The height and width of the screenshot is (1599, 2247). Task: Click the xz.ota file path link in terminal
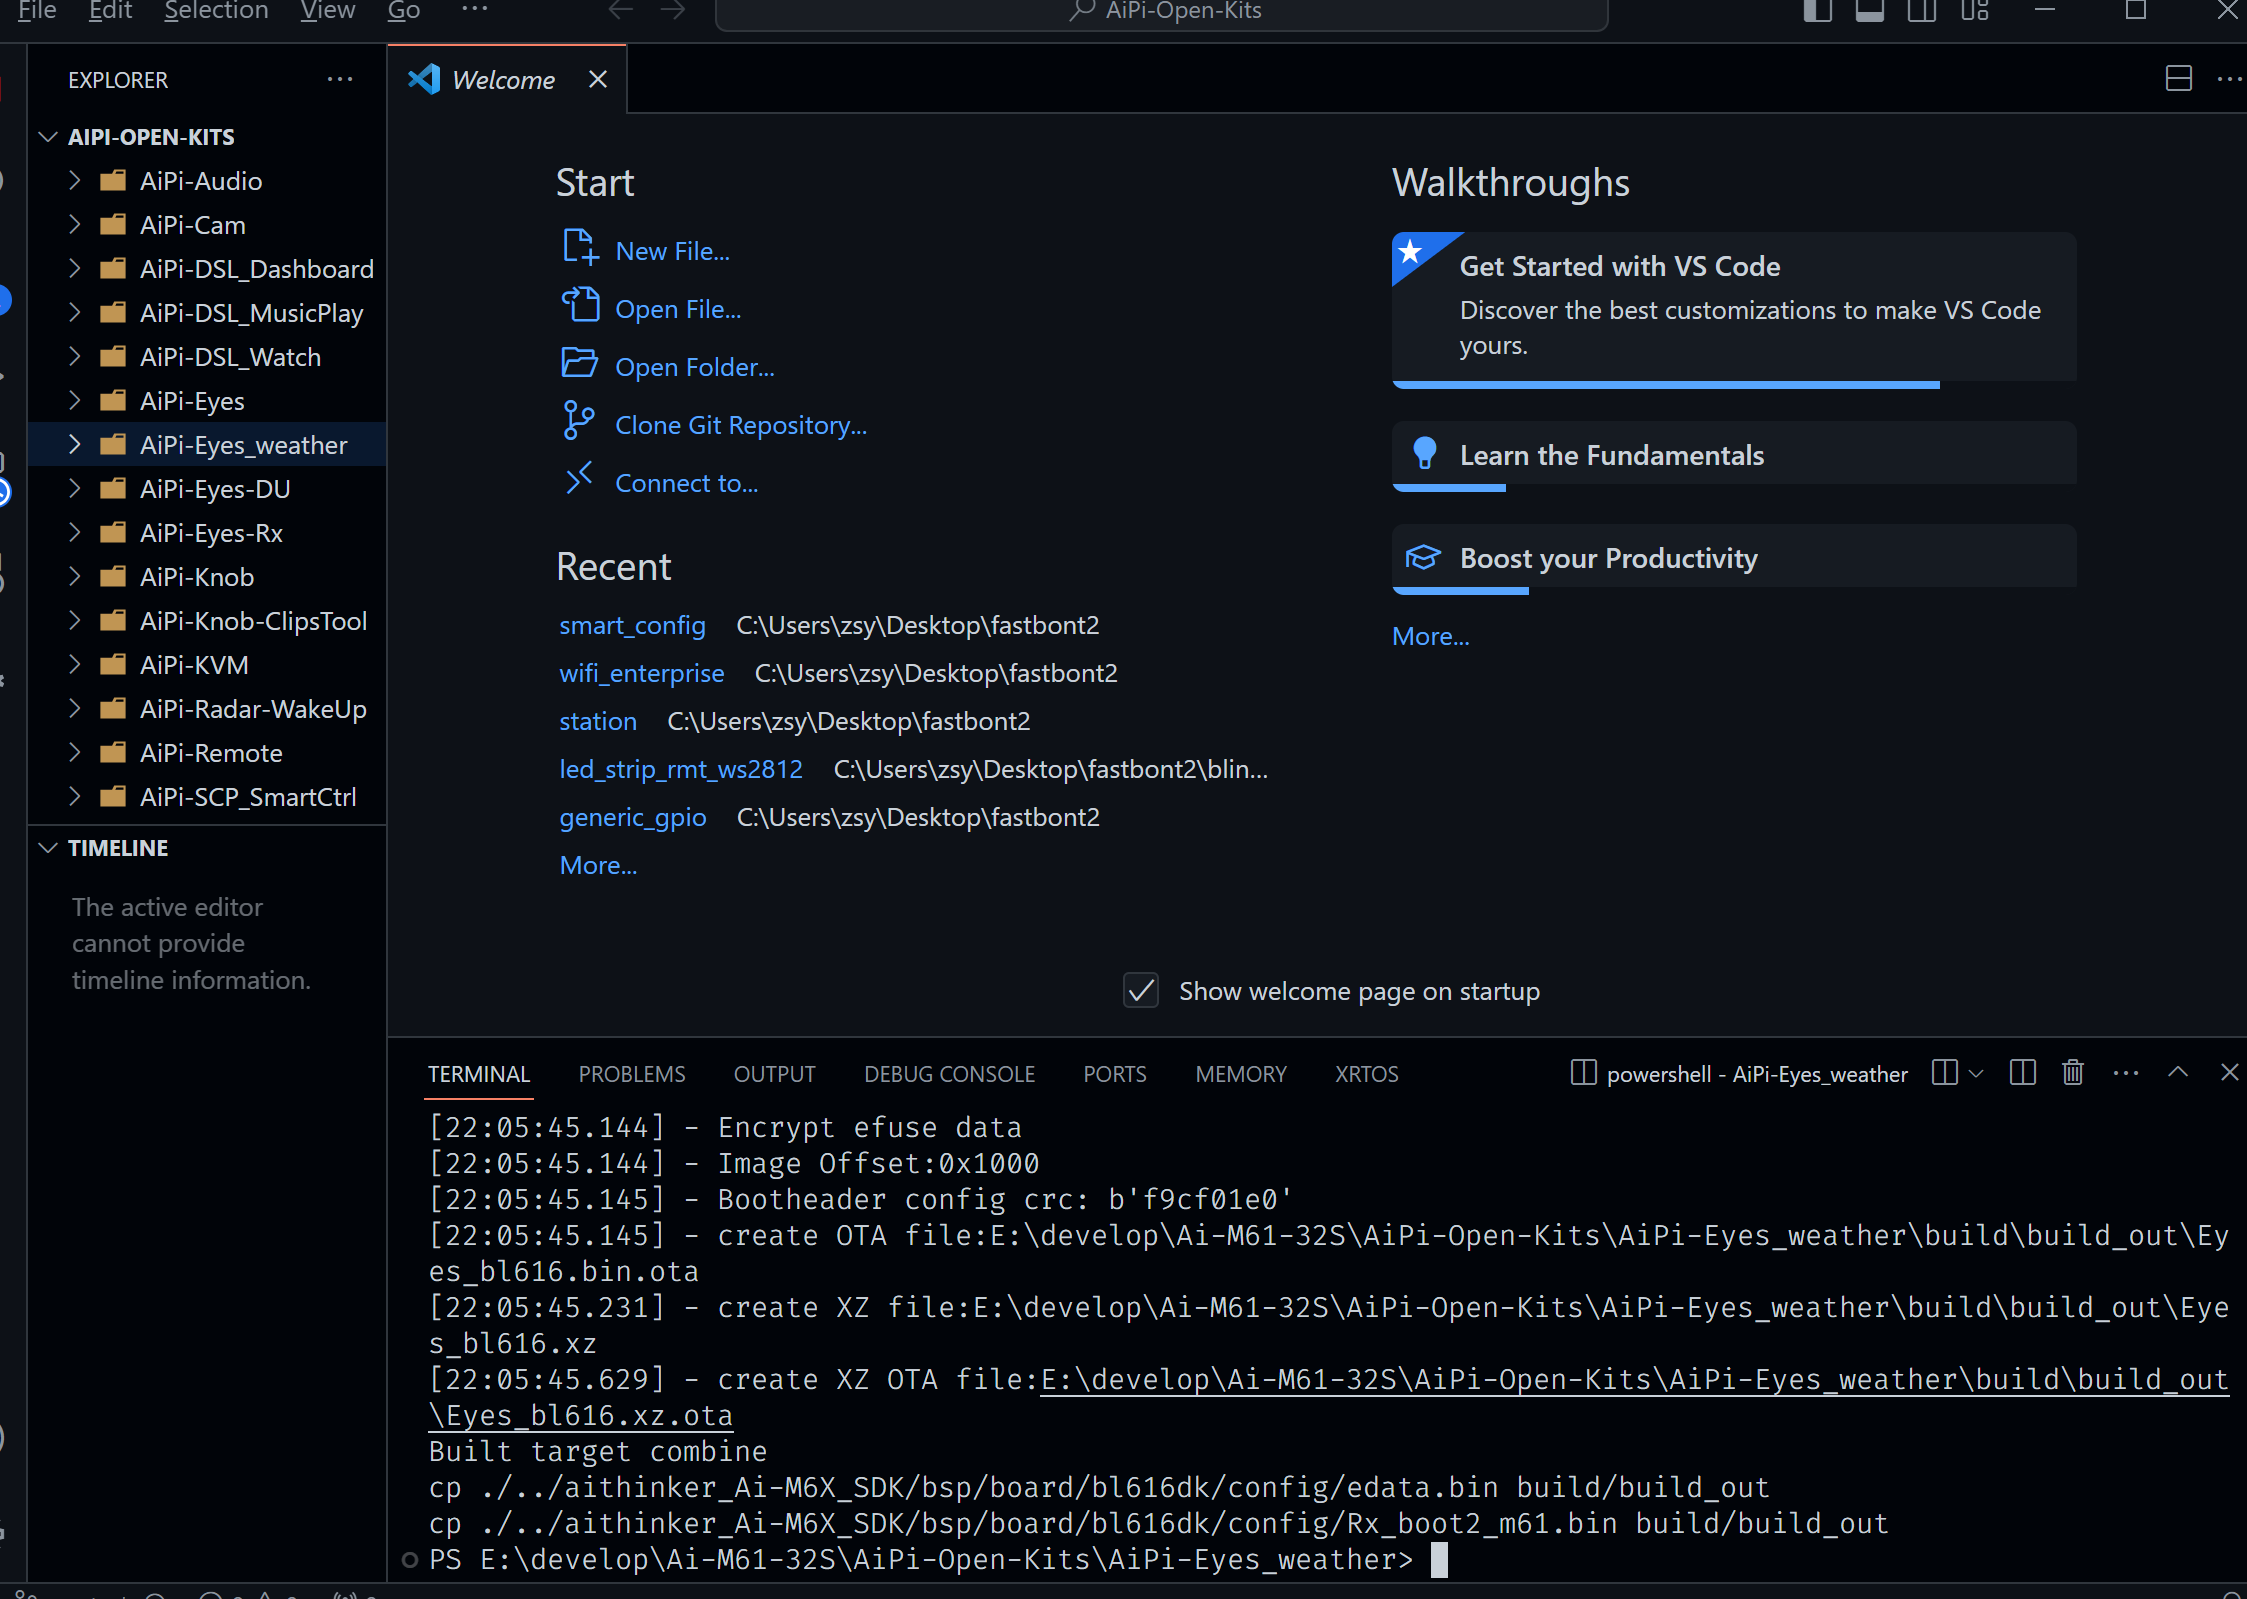[1635, 1379]
